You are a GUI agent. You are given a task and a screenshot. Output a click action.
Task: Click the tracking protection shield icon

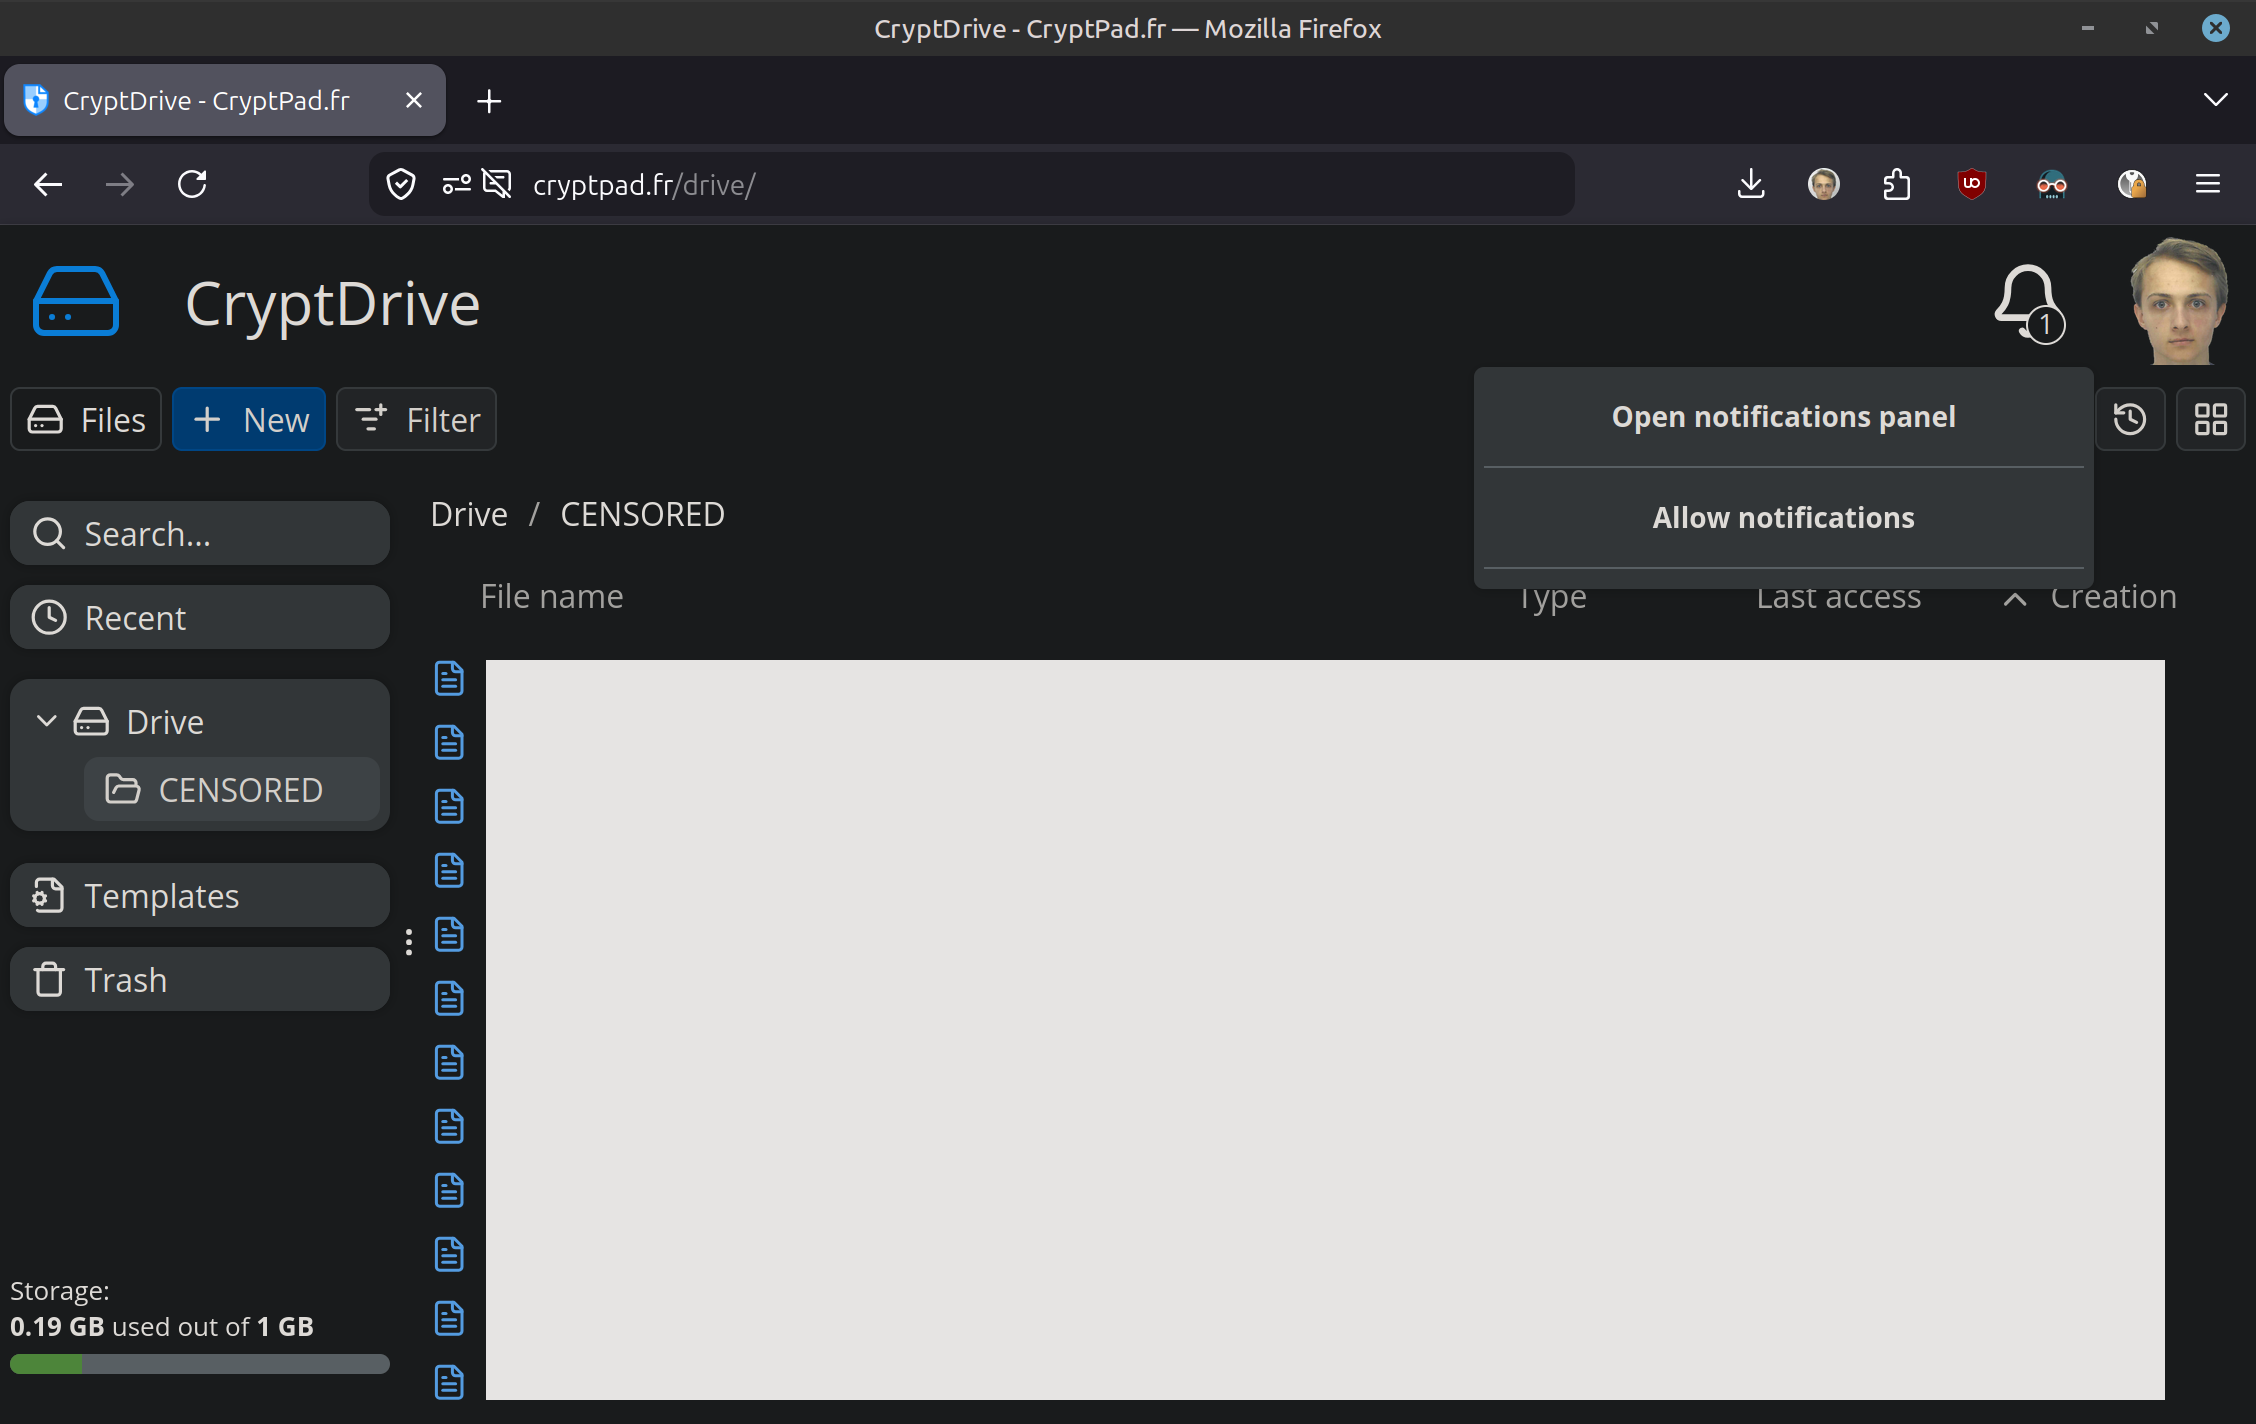coord(401,184)
